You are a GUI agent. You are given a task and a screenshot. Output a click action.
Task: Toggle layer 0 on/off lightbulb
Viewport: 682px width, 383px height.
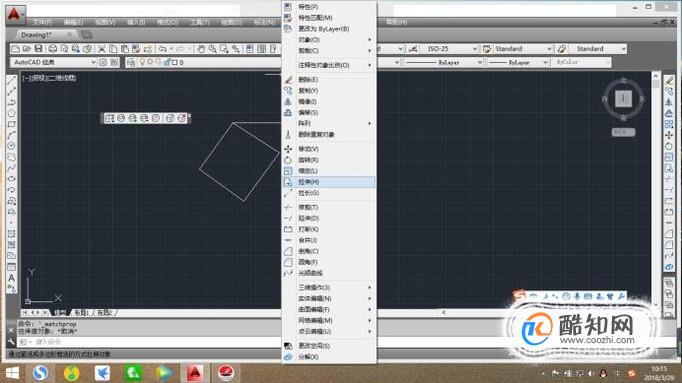[142, 63]
